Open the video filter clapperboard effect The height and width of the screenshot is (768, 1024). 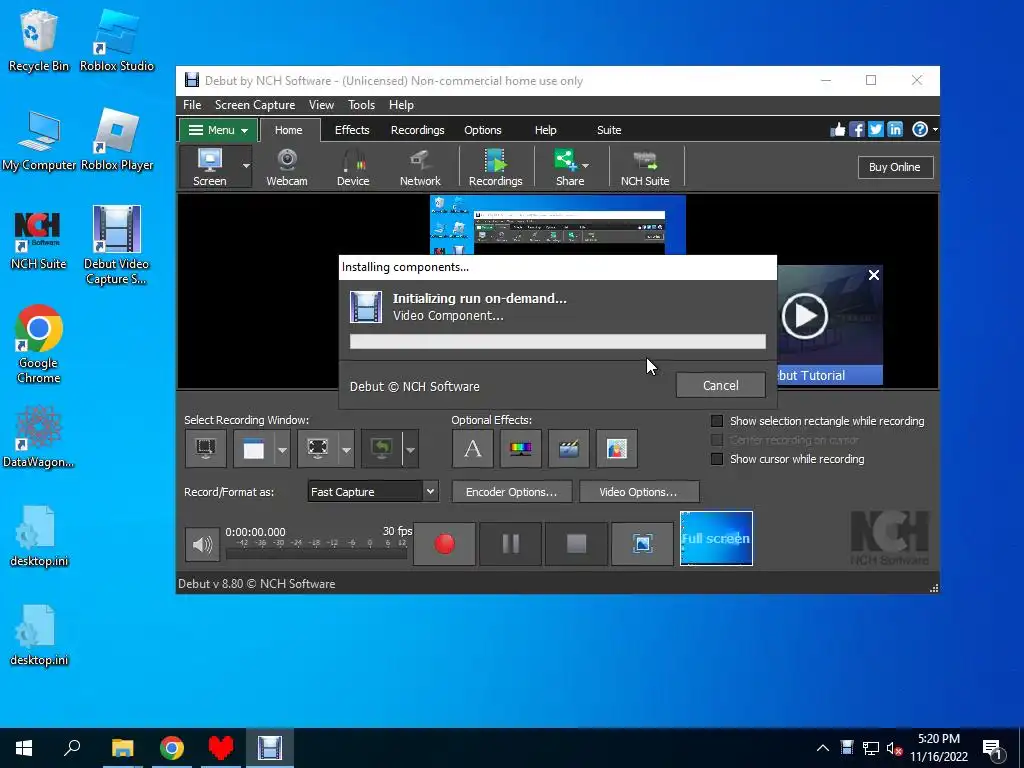569,449
